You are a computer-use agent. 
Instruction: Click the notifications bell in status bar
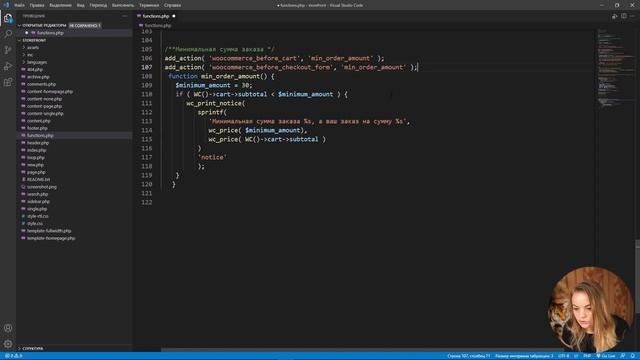pyautogui.click(x=633, y=356)
